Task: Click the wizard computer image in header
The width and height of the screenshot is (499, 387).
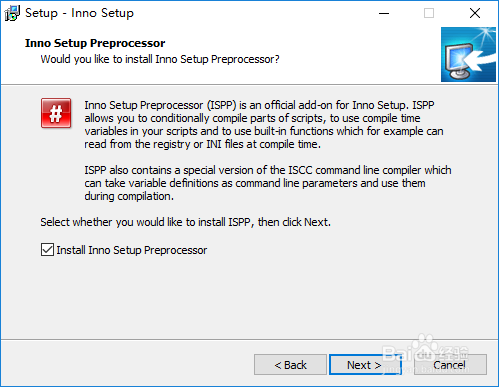Action: 468,55
